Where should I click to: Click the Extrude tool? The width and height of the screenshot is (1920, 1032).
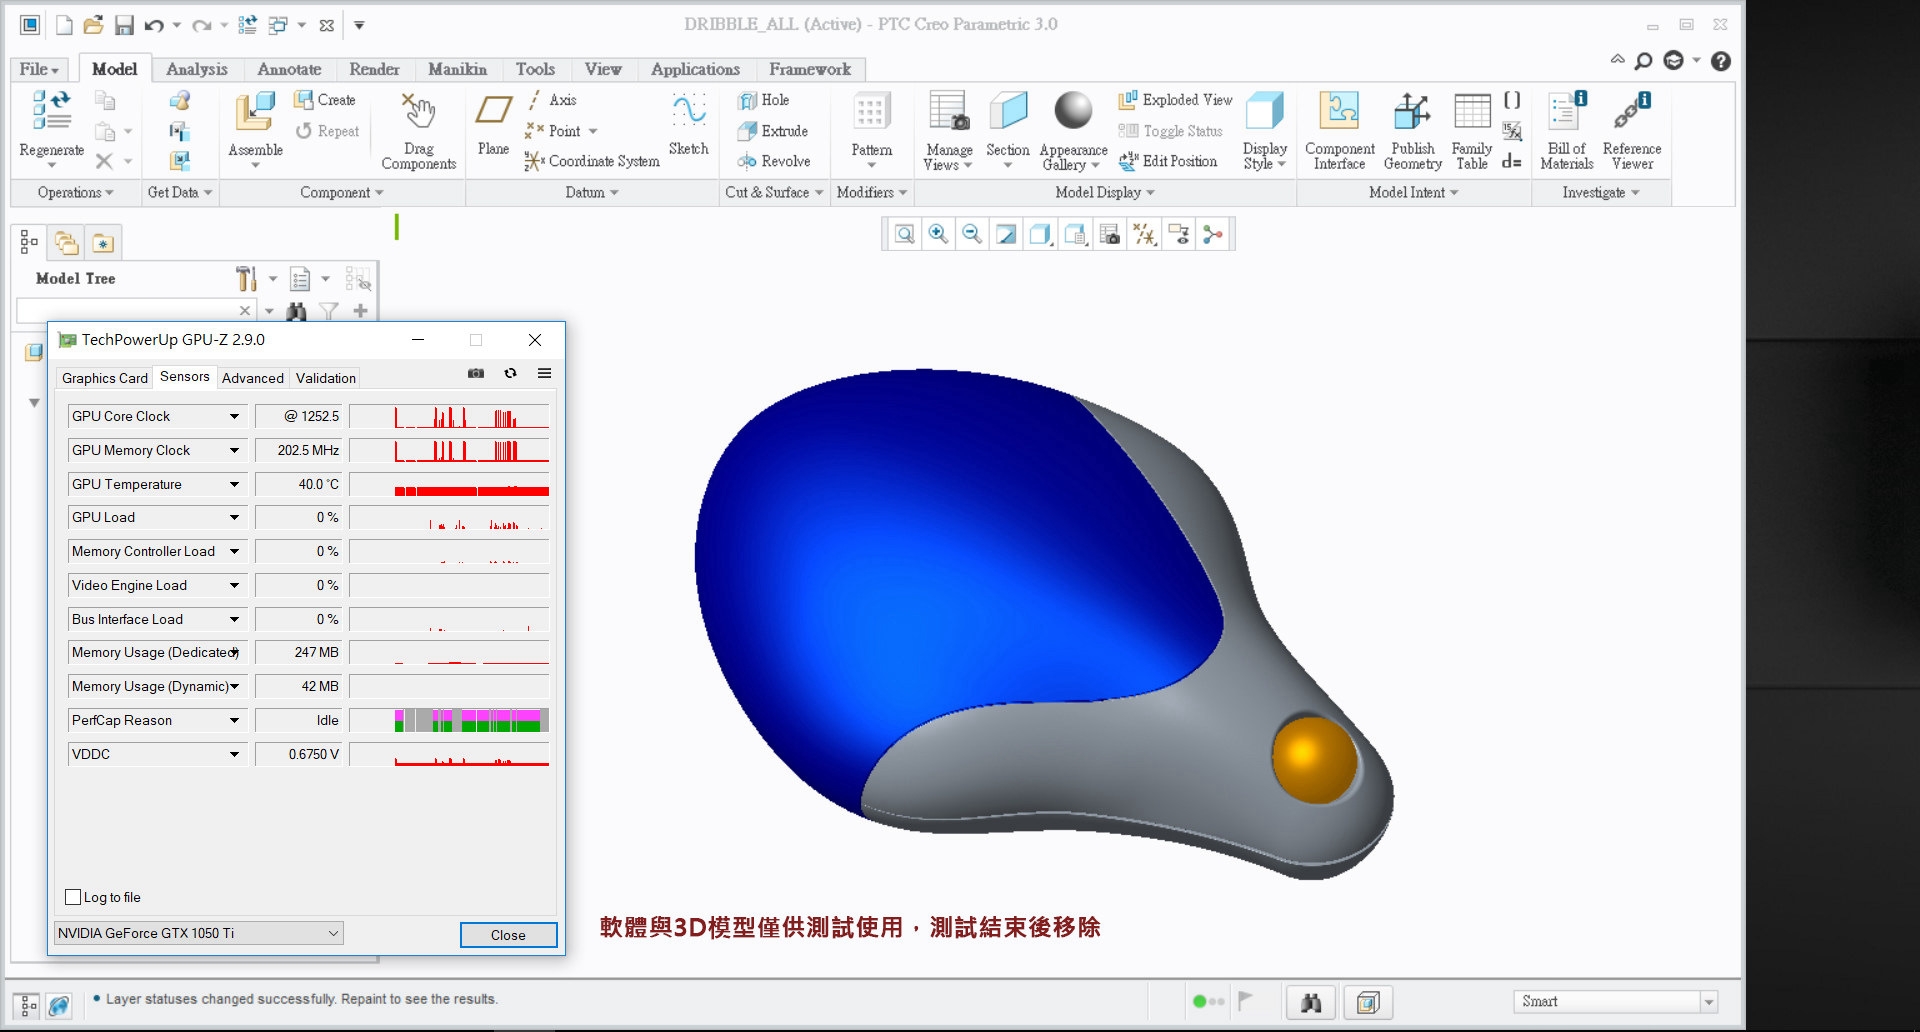pyautogui.click(x=772, y=131)
